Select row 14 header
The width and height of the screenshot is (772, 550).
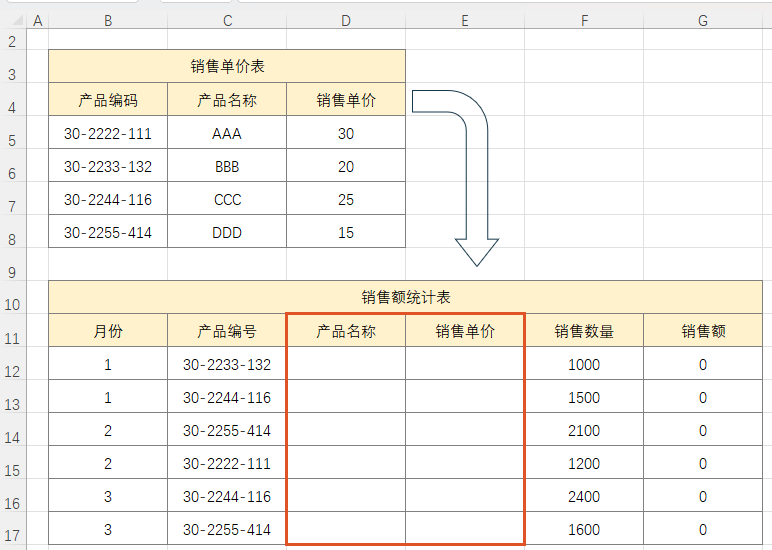click(x=13, y=429)
